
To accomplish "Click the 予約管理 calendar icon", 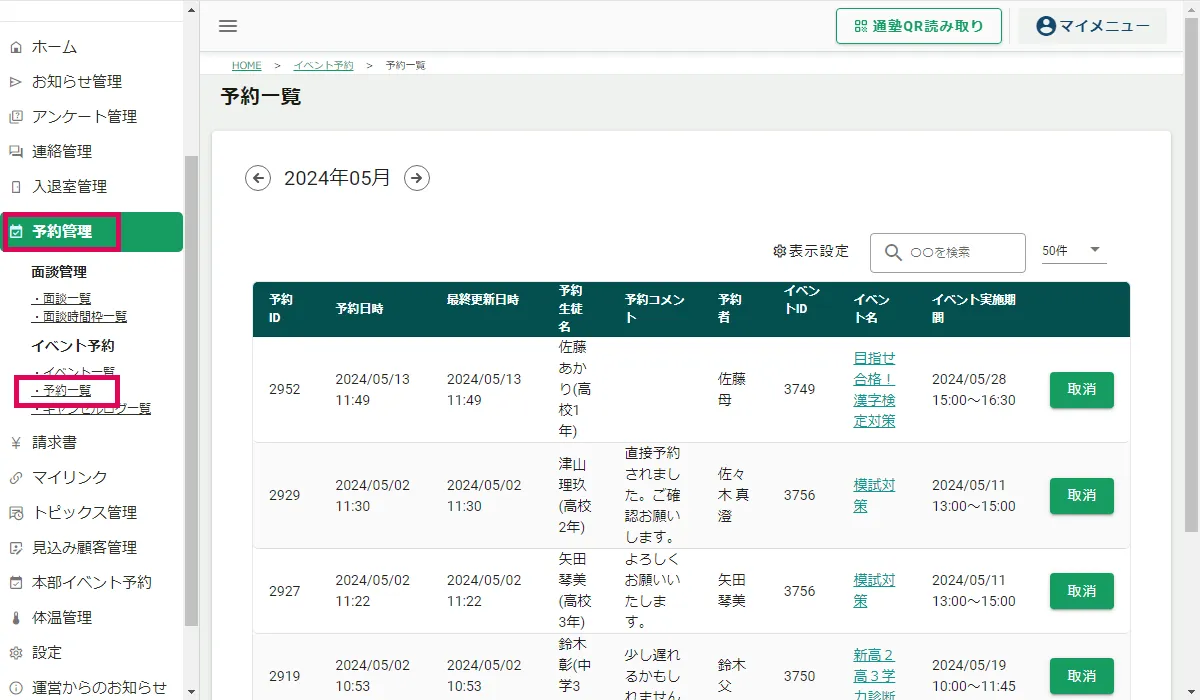I will (15, 232).
